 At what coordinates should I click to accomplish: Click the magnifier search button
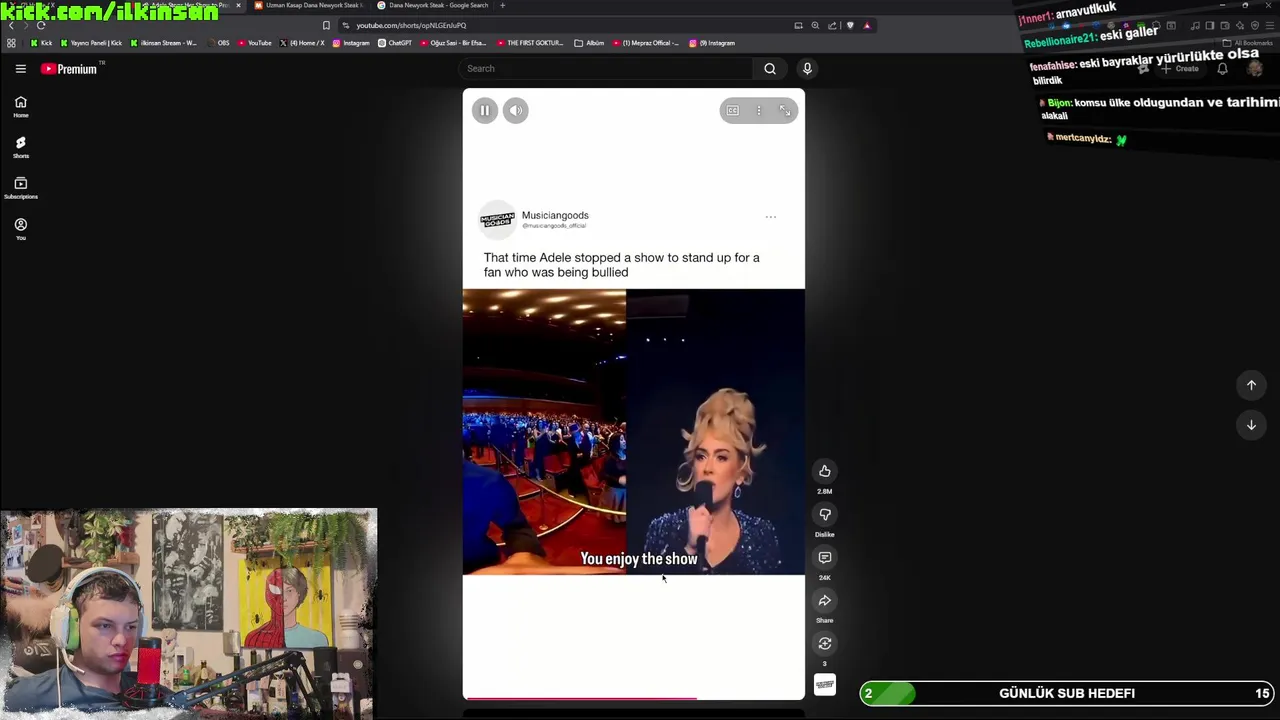tap(770, 69)
